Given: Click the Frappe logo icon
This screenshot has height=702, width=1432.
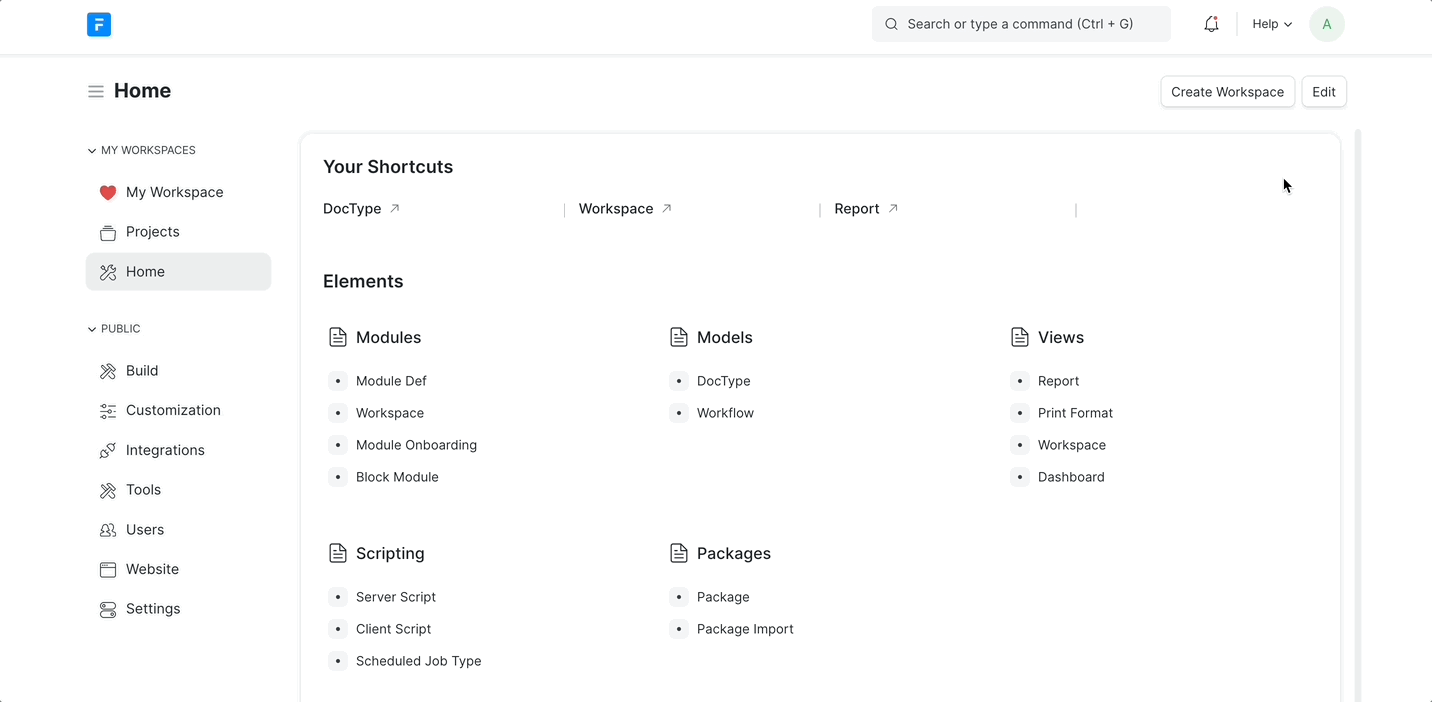Looking at the screenshot, I should (x=99, y=25).
